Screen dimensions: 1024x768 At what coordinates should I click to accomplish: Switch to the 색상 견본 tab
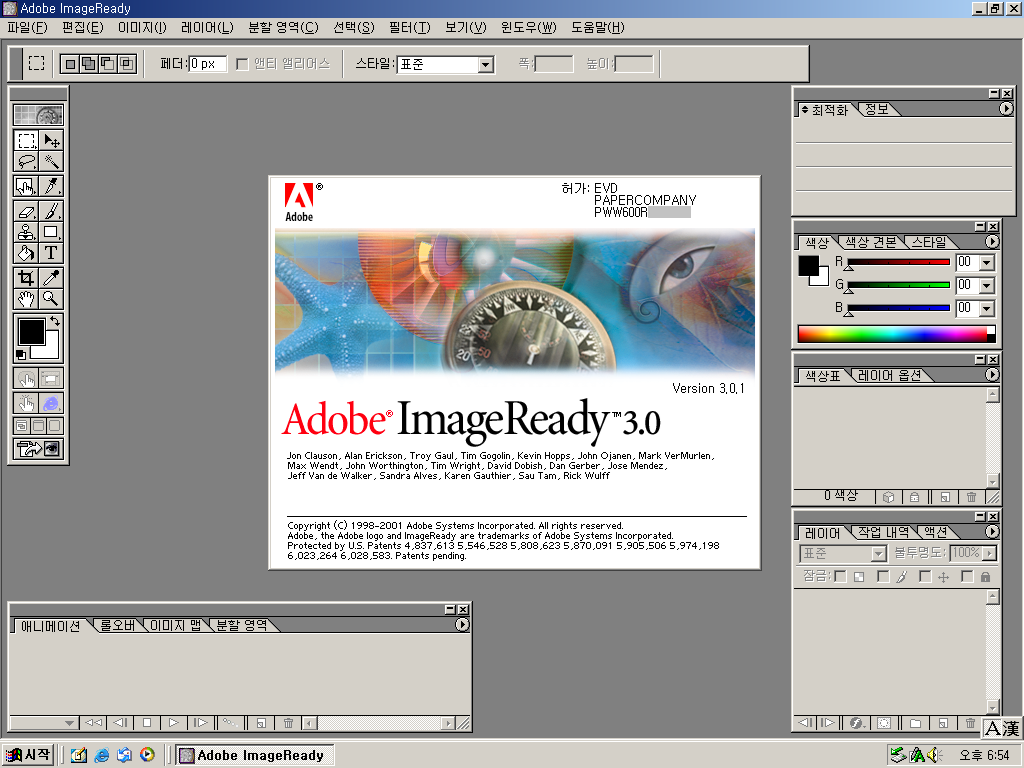871,242
